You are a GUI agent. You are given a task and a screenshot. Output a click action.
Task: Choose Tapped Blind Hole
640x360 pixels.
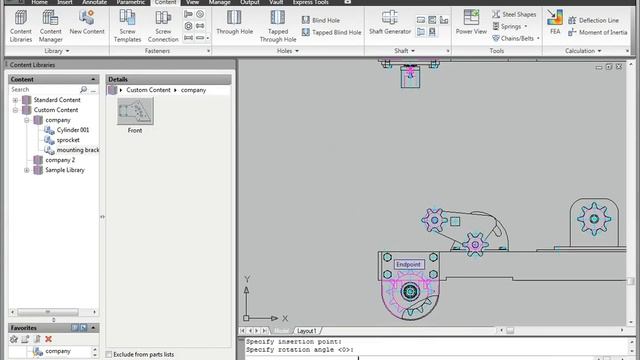331,32
